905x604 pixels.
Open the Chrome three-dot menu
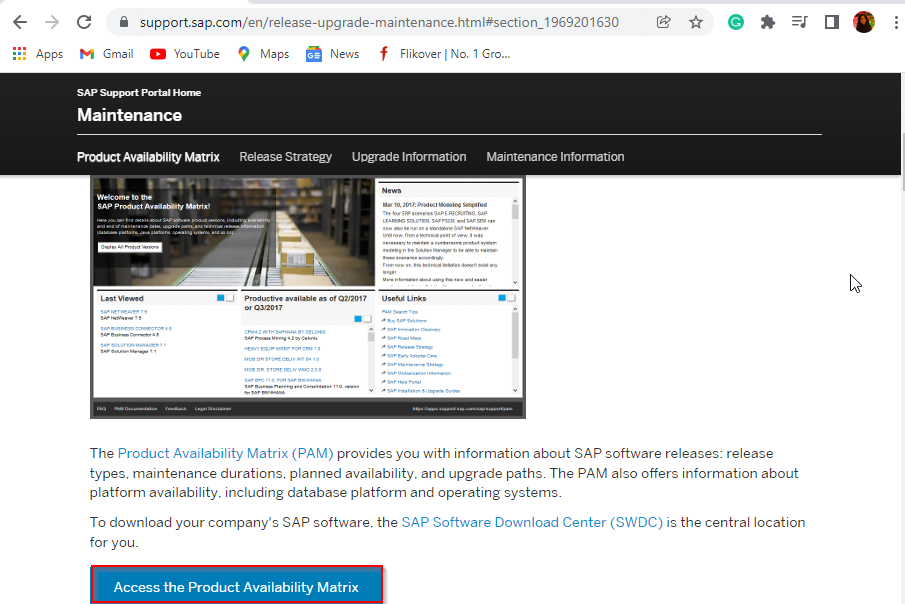pos(896,23)
